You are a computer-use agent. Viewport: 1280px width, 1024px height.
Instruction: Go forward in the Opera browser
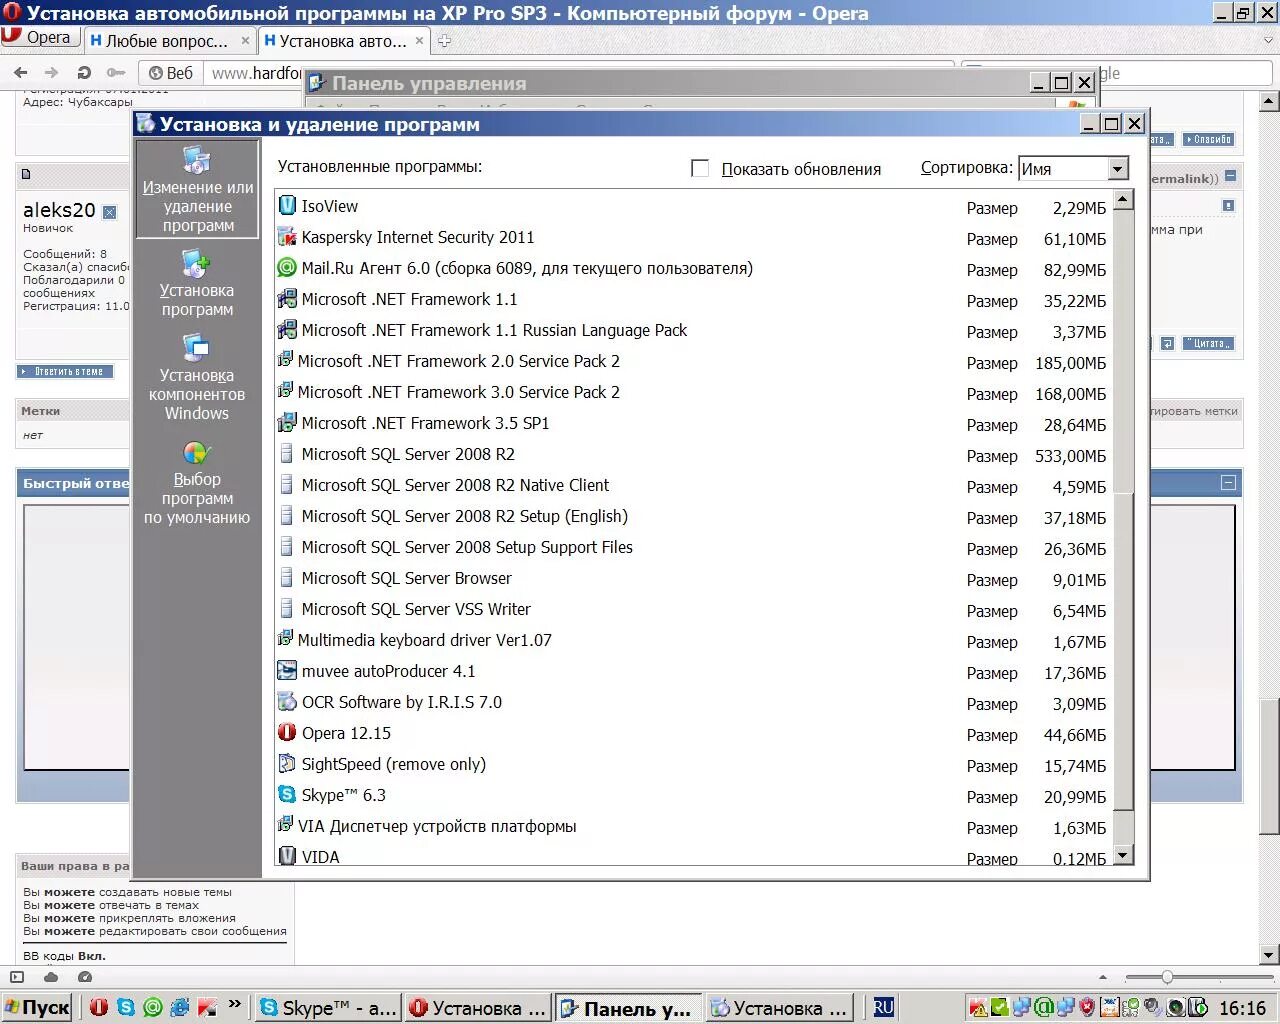point(52,73)
